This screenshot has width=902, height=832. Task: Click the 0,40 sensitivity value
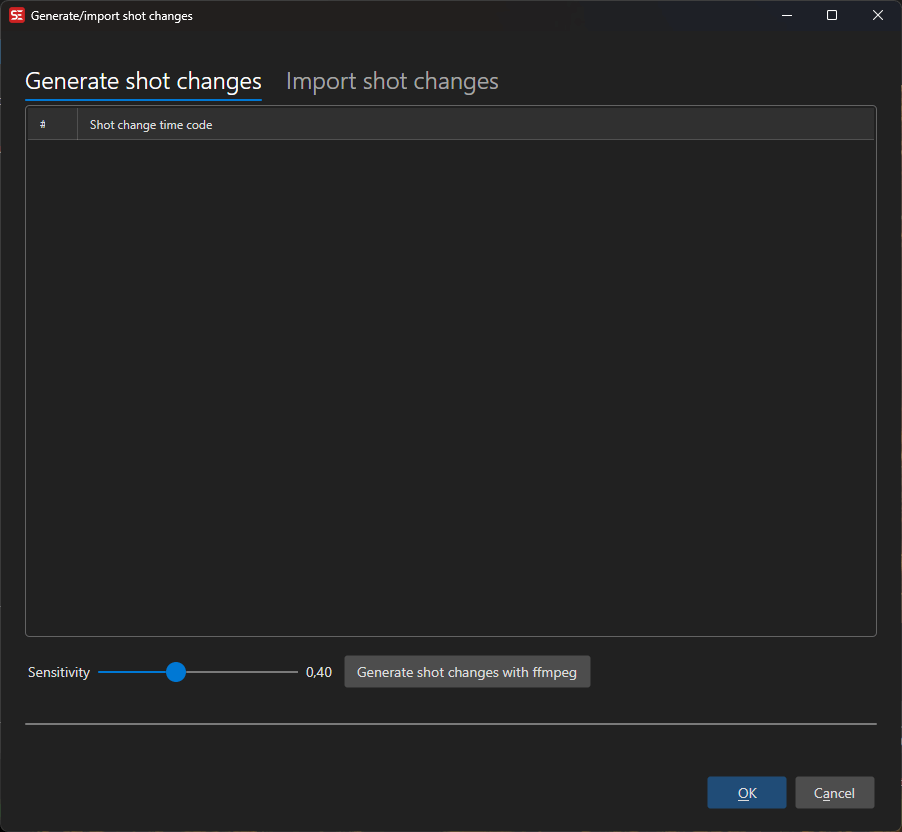[319, 672]
